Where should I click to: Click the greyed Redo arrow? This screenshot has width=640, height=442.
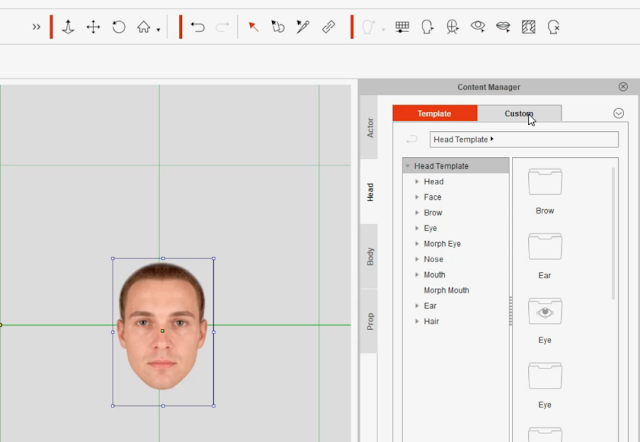222,27
